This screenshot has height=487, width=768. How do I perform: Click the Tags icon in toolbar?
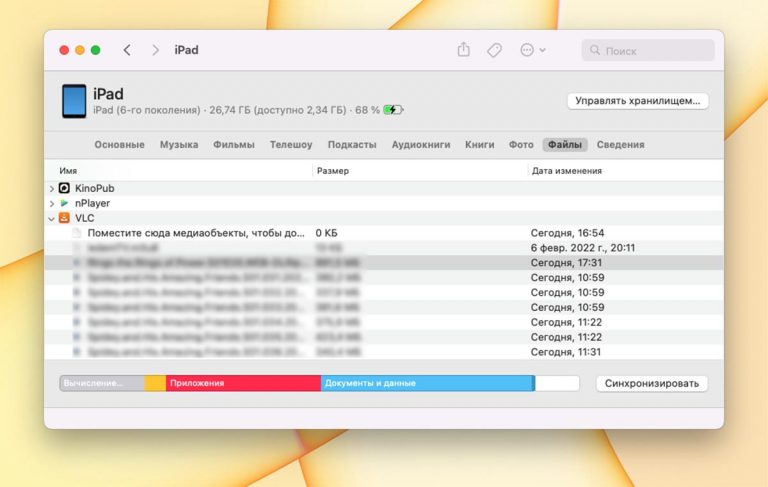[494, 50]
